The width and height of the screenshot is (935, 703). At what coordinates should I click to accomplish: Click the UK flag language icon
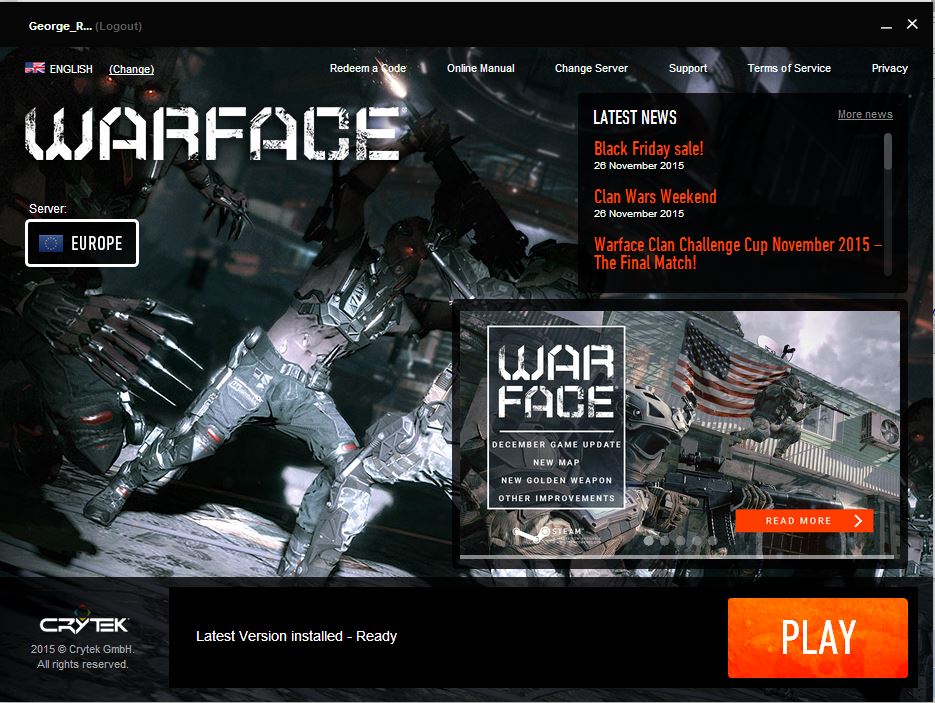(x=35, y=68)
